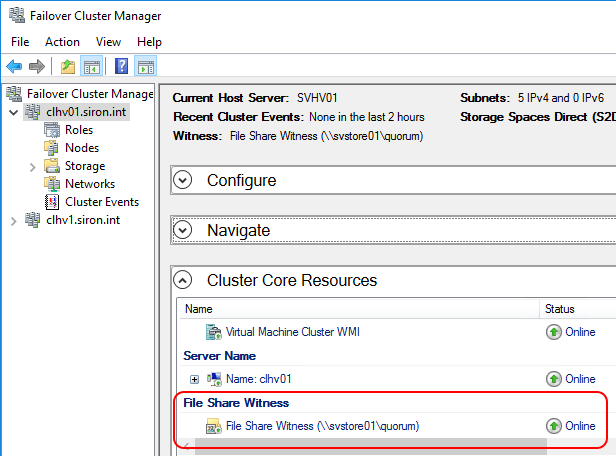616x456 pixels.
Task: Click the Configure section heading
Action: [242, 180]
